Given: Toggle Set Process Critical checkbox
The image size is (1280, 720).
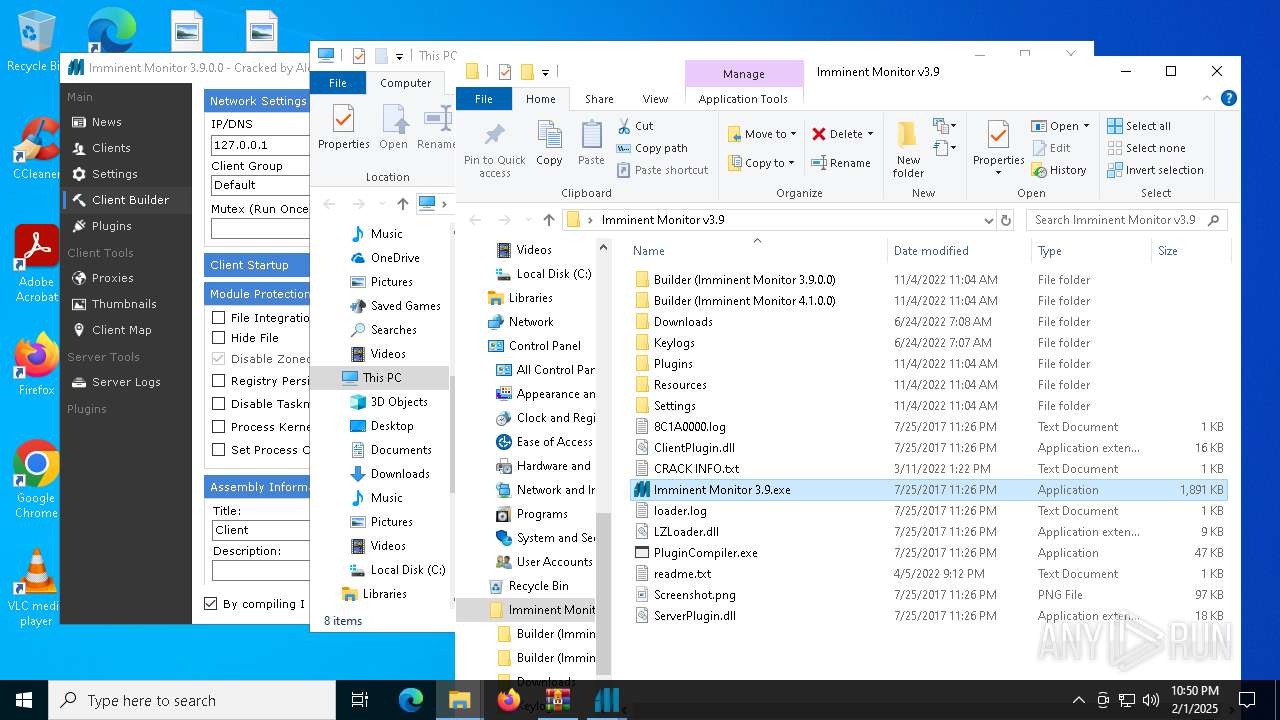Looking at the screenshot, I should coord(218,449).
